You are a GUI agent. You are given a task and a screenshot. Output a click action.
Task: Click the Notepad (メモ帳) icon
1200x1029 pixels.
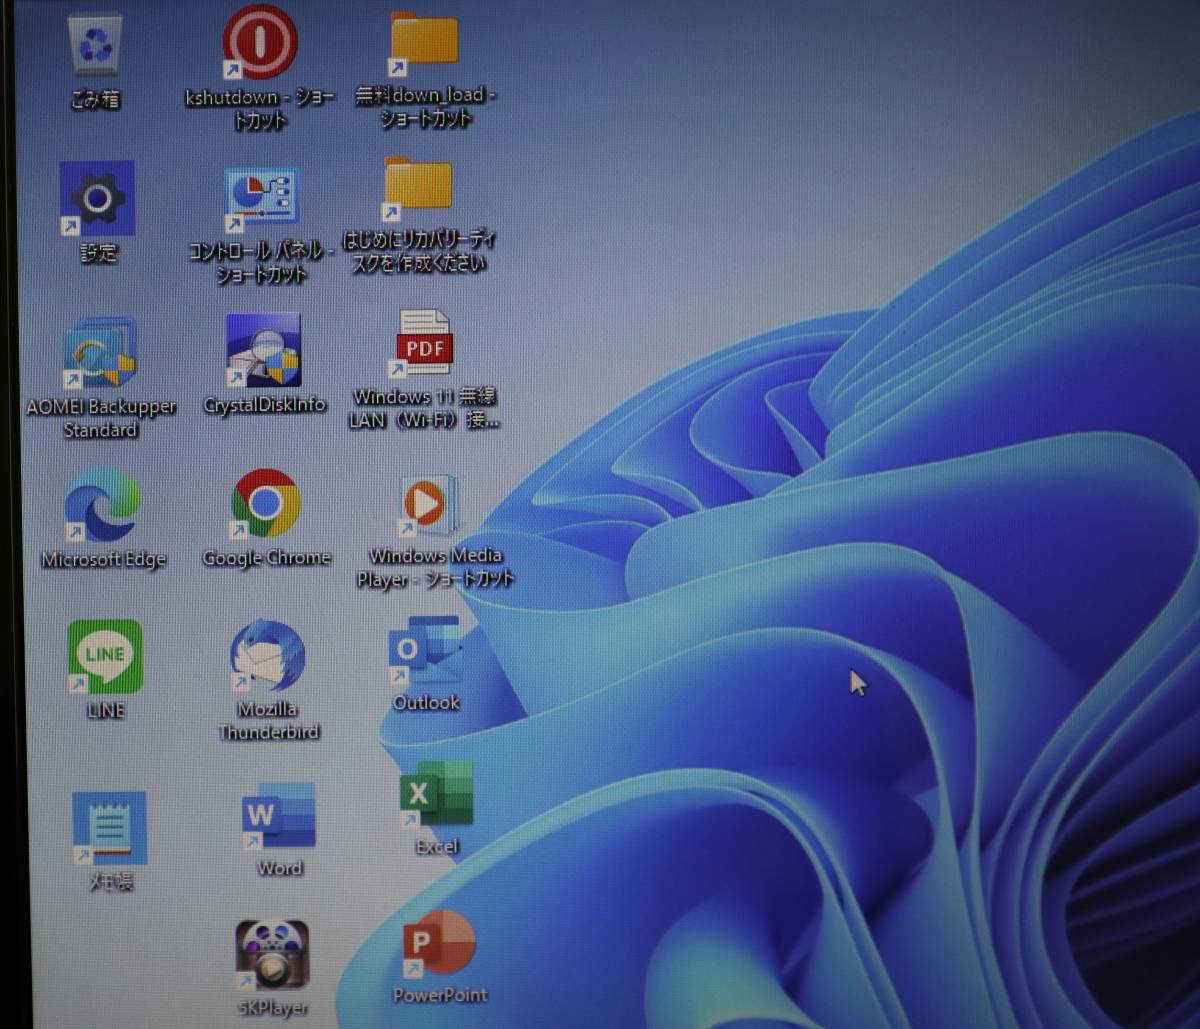[109, 828]
